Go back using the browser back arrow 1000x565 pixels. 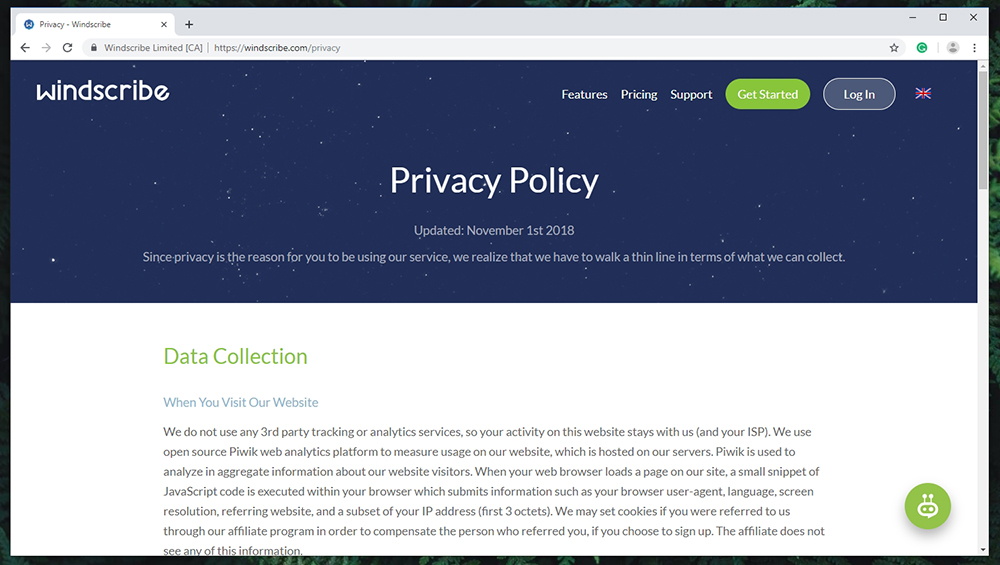point(25,48)
